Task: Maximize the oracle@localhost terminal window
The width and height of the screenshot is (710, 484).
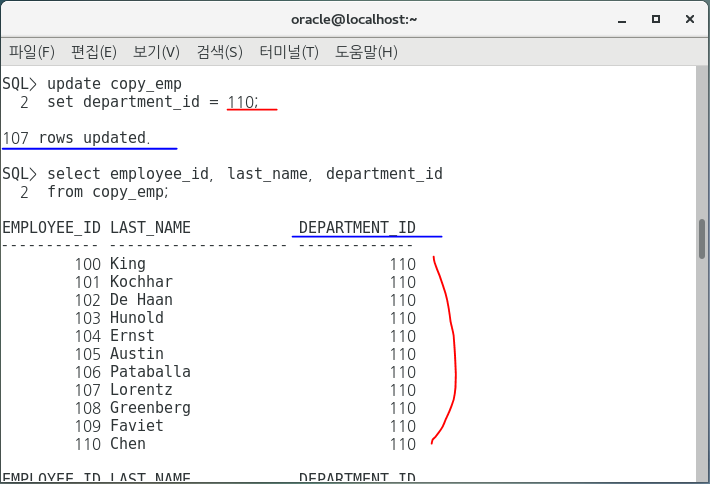Action: (656, 19)
